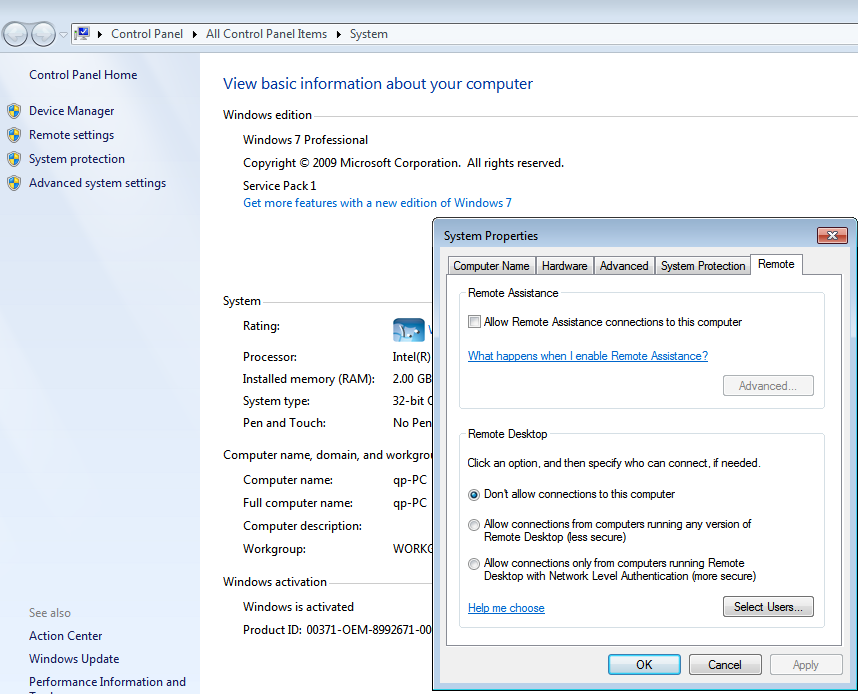Click the System breadcrumb item
The height and width of the screenshot is (694, 858).
coord(368,34)
